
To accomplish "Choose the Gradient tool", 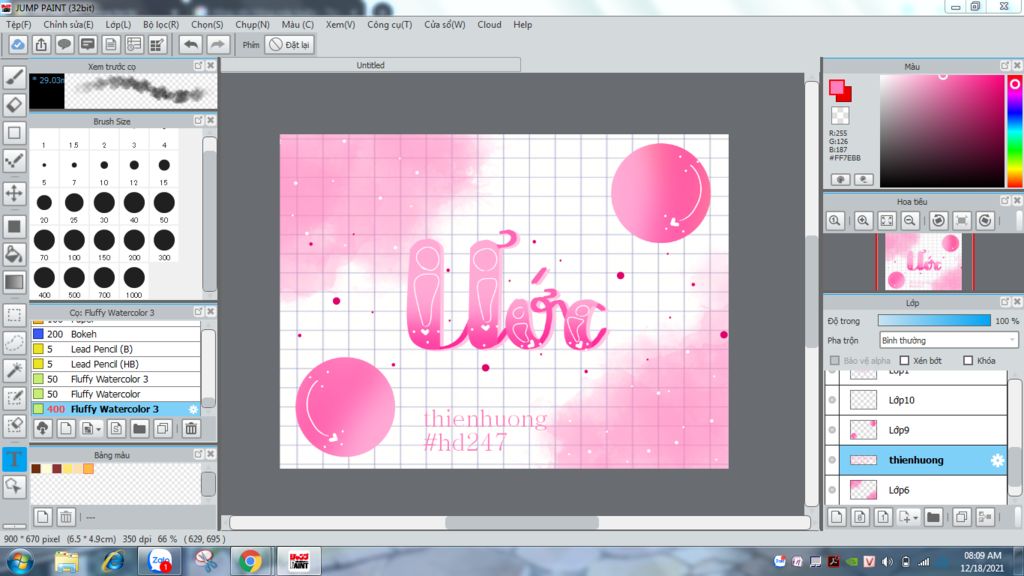I will (x=14, y=282).
